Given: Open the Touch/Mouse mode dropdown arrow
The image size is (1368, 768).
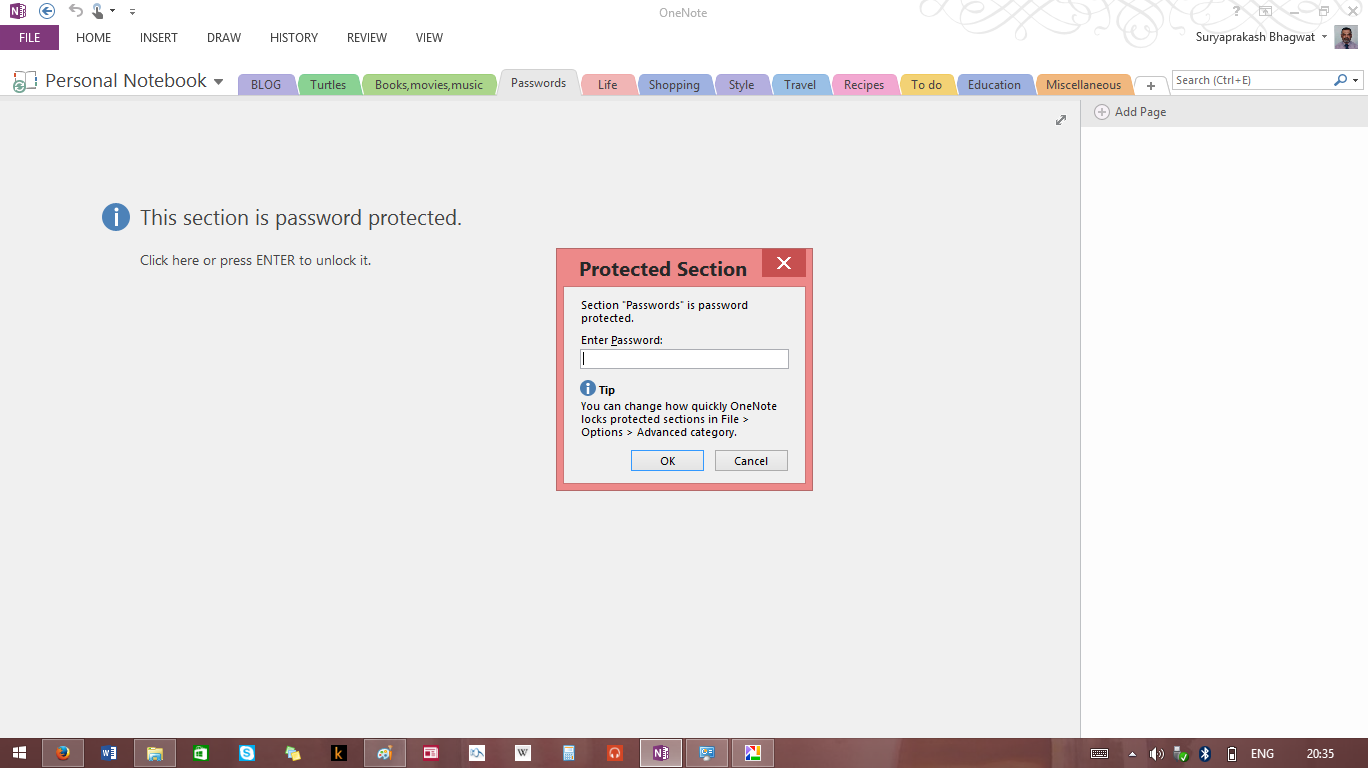Looking at the screenshot, I should pos(112,12).
